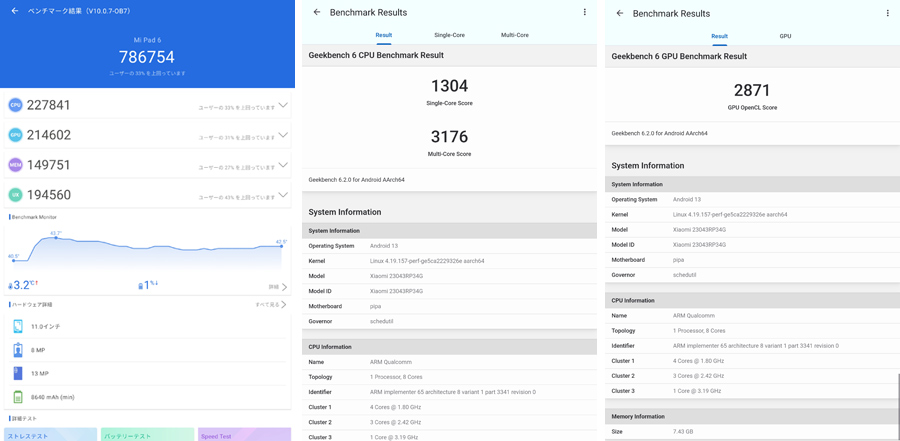
Task: Tap the 11.0 inch screen size icon
Action: coord(18,326)
